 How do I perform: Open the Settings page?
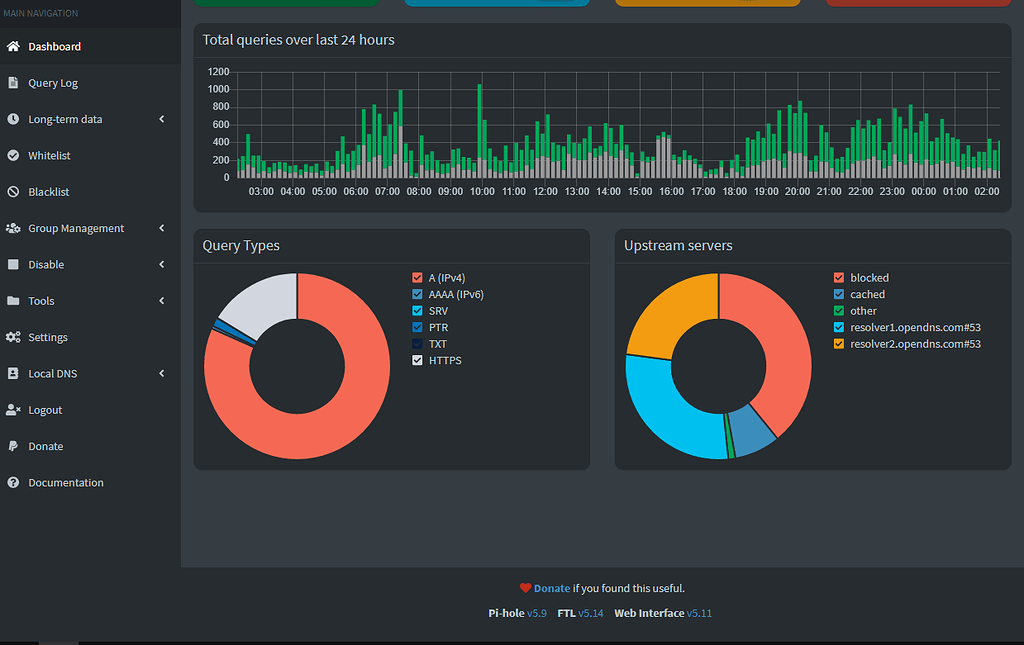[90, 337]
